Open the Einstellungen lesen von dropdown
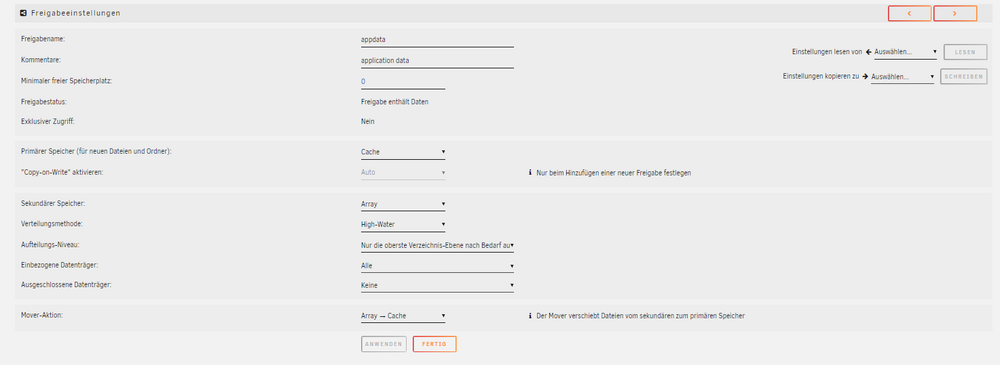1000x365 pixels. click(906, 52)
